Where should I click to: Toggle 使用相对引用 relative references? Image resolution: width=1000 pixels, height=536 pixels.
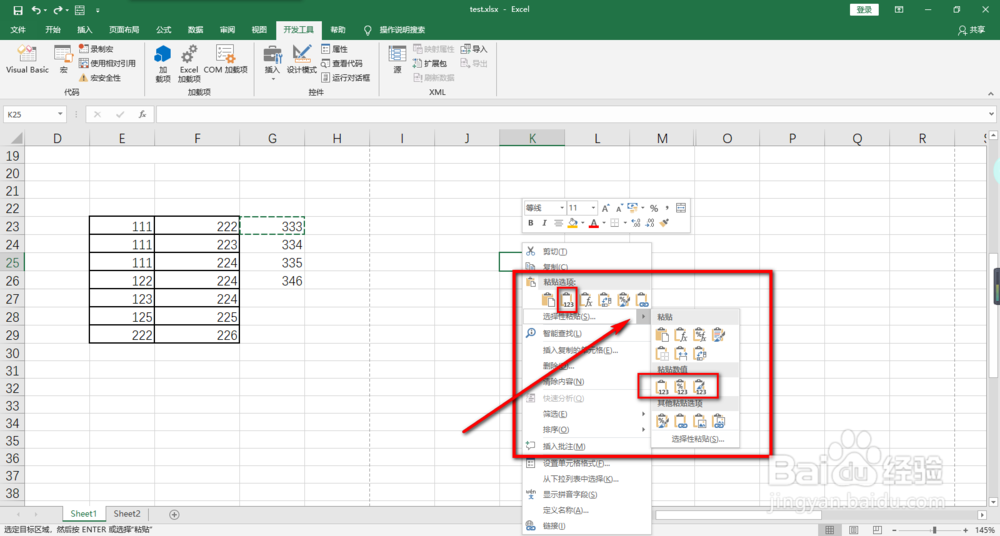click(107, 63)
